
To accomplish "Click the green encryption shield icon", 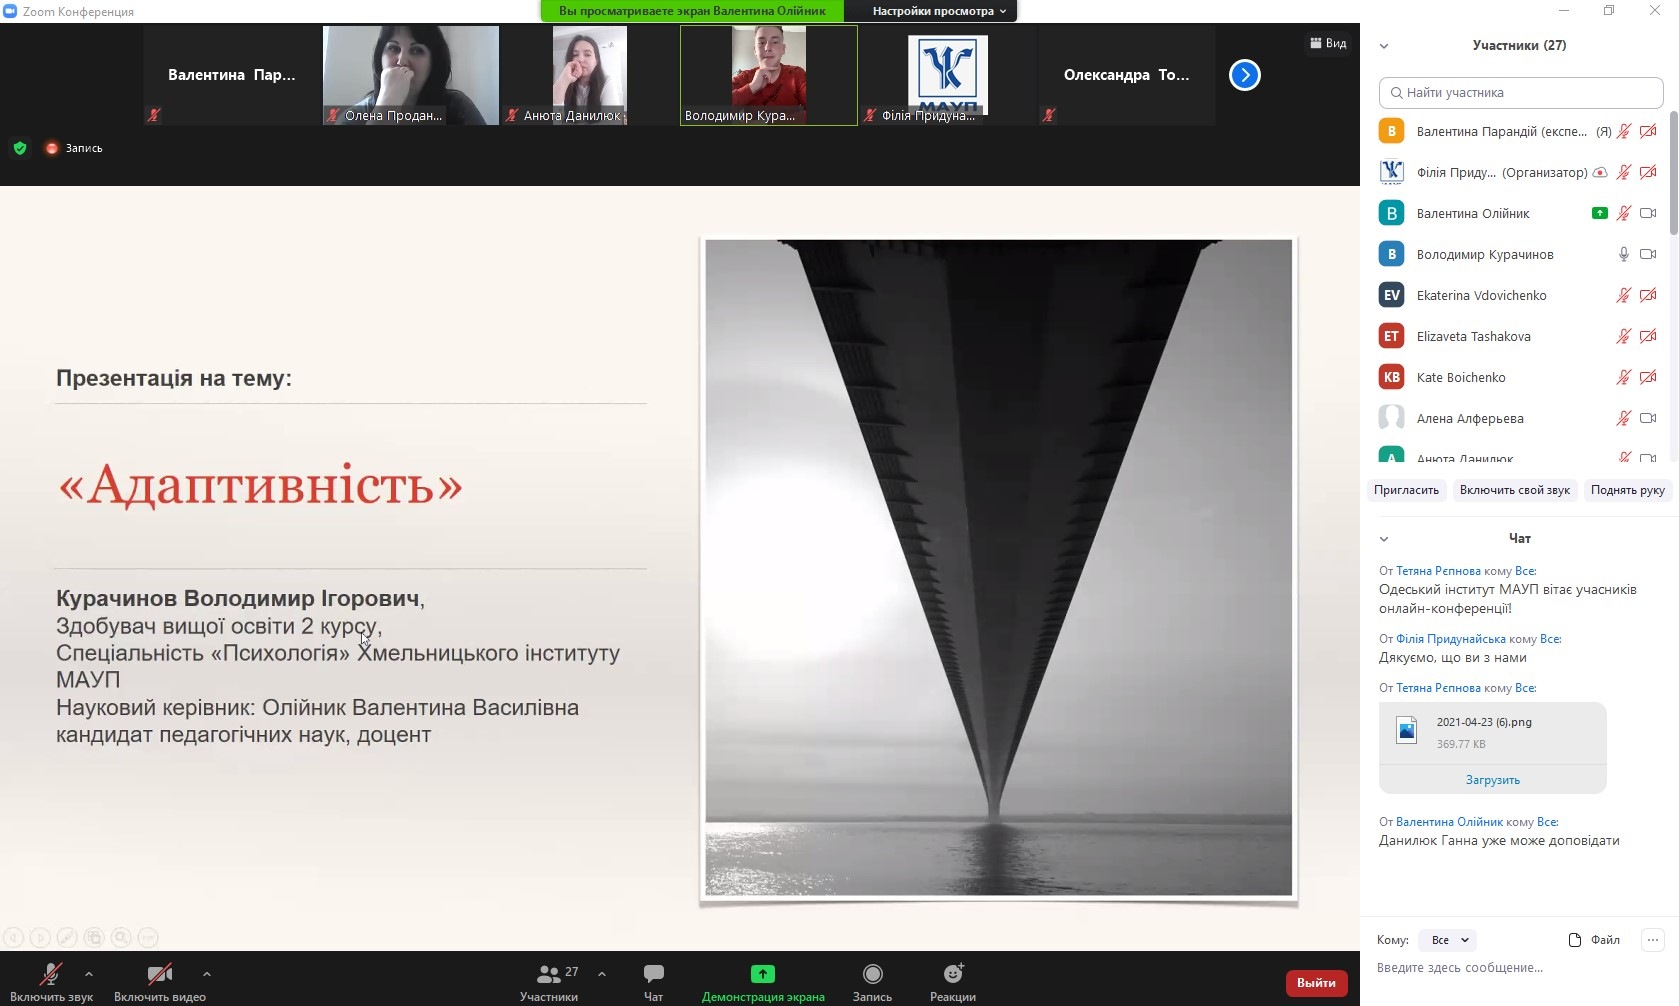I will click(x=20, y=148).
